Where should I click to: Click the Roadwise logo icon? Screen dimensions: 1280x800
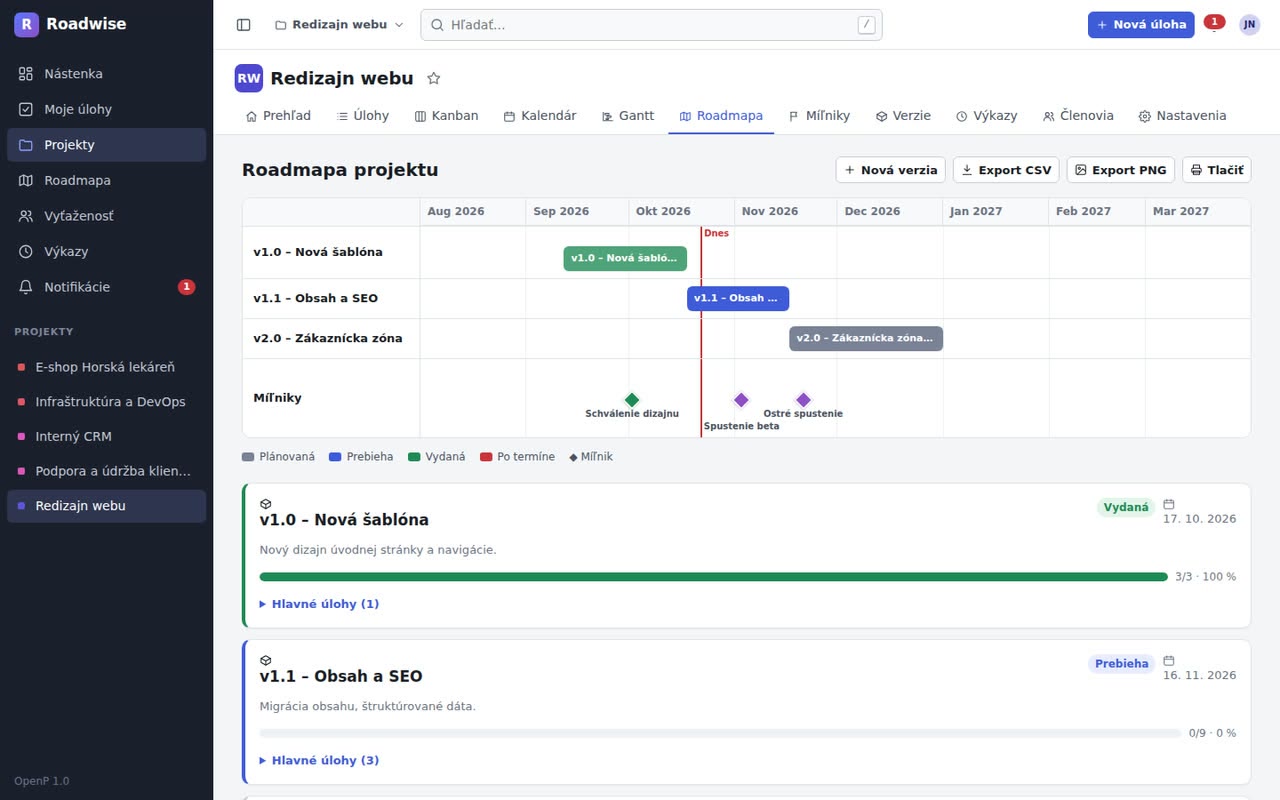[26, 24]
